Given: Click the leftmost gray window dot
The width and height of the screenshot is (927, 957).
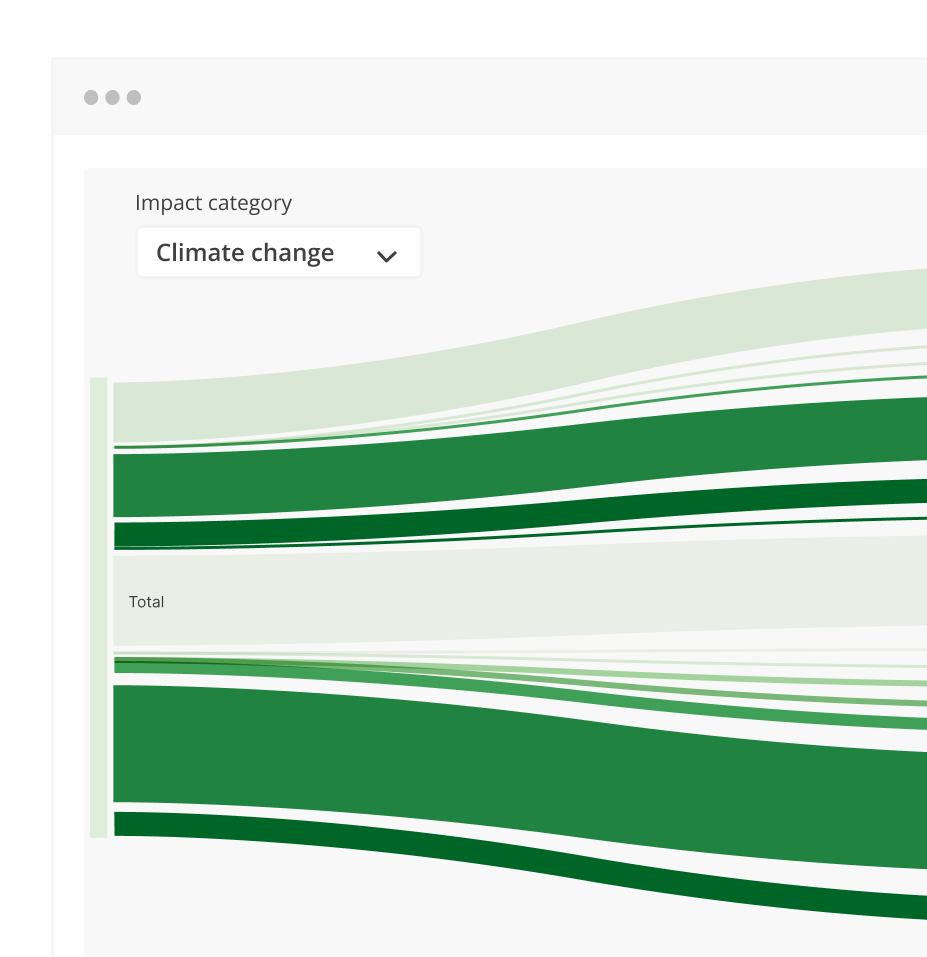Looking at the screenshot, I should click(90, 97).
